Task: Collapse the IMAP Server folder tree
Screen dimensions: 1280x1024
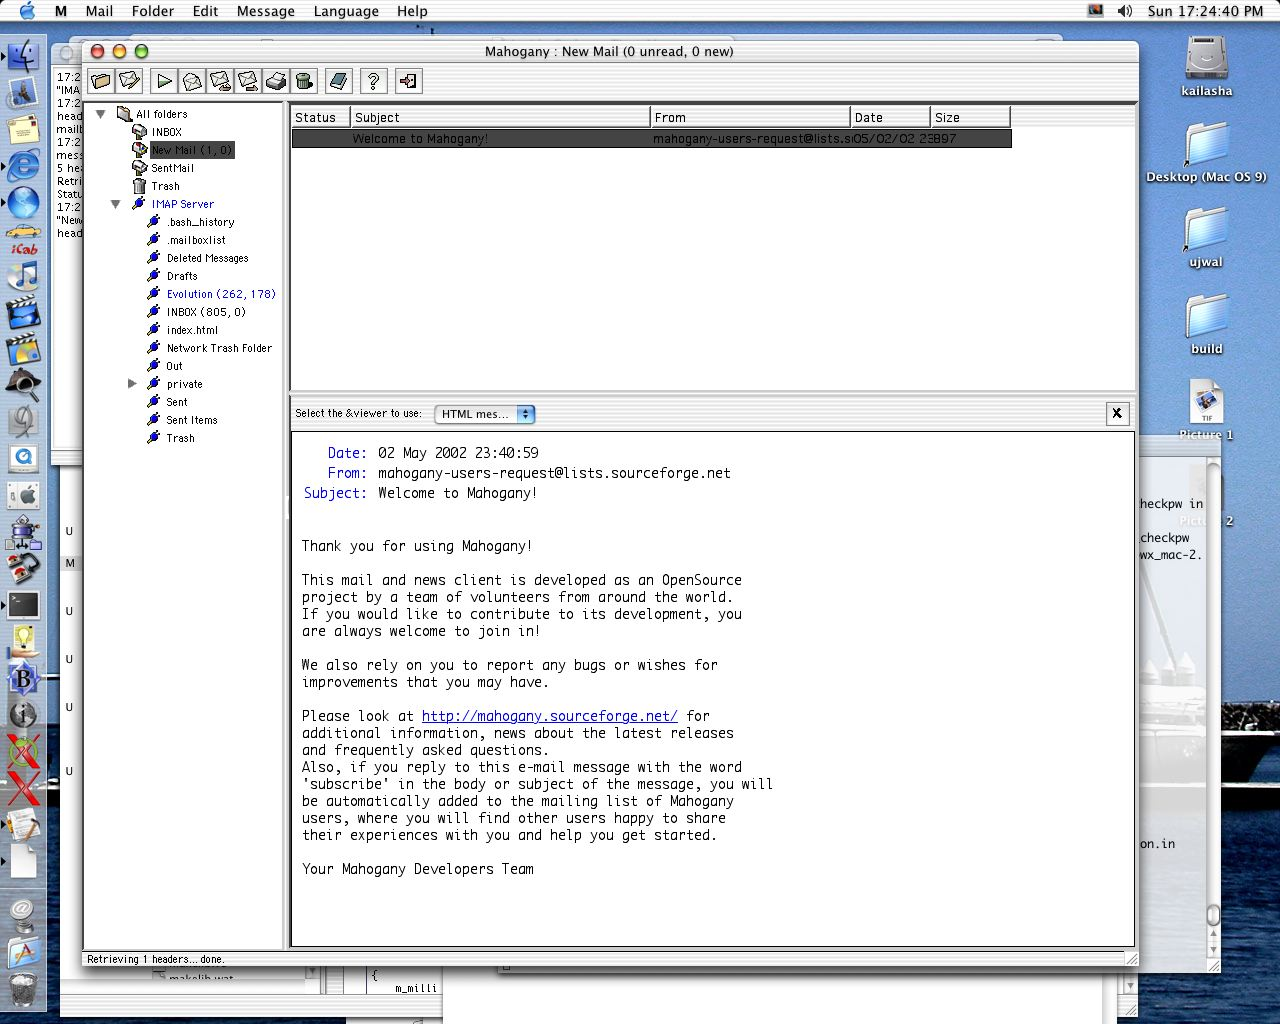Action: pos(116,204)
